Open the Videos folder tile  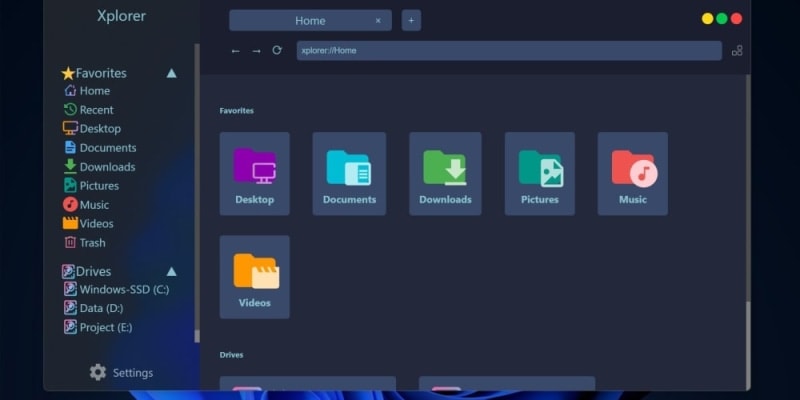click(x=255, y=277)
